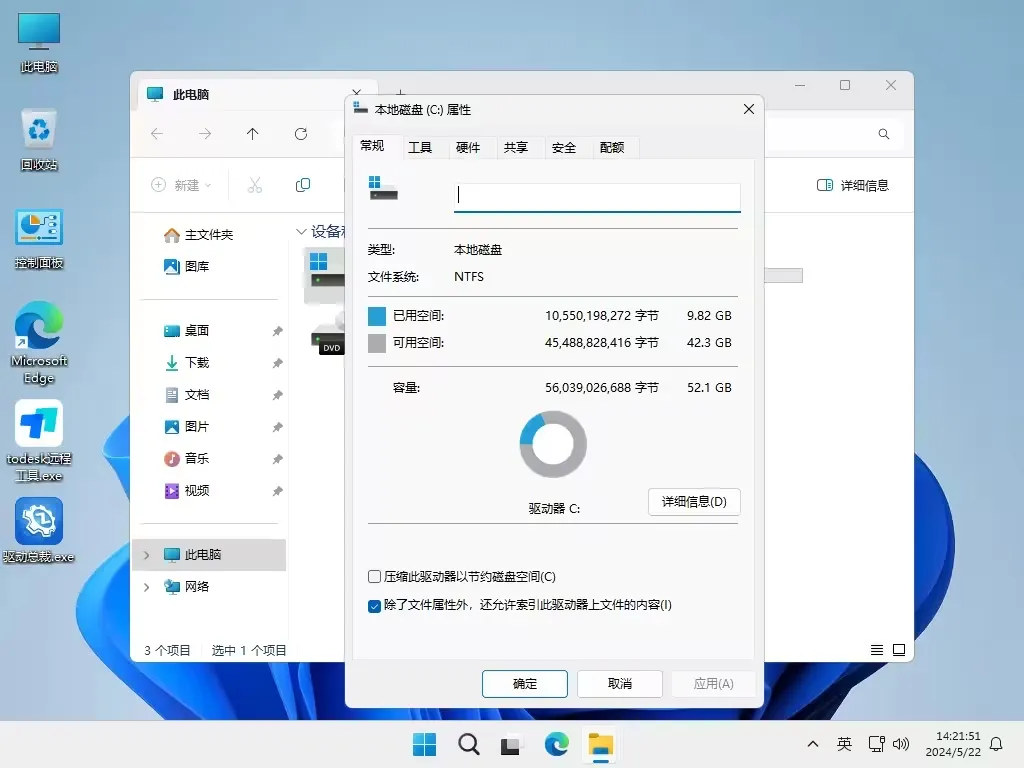
Task: Switch to the 工具 tab
Action: click(420, 147)
